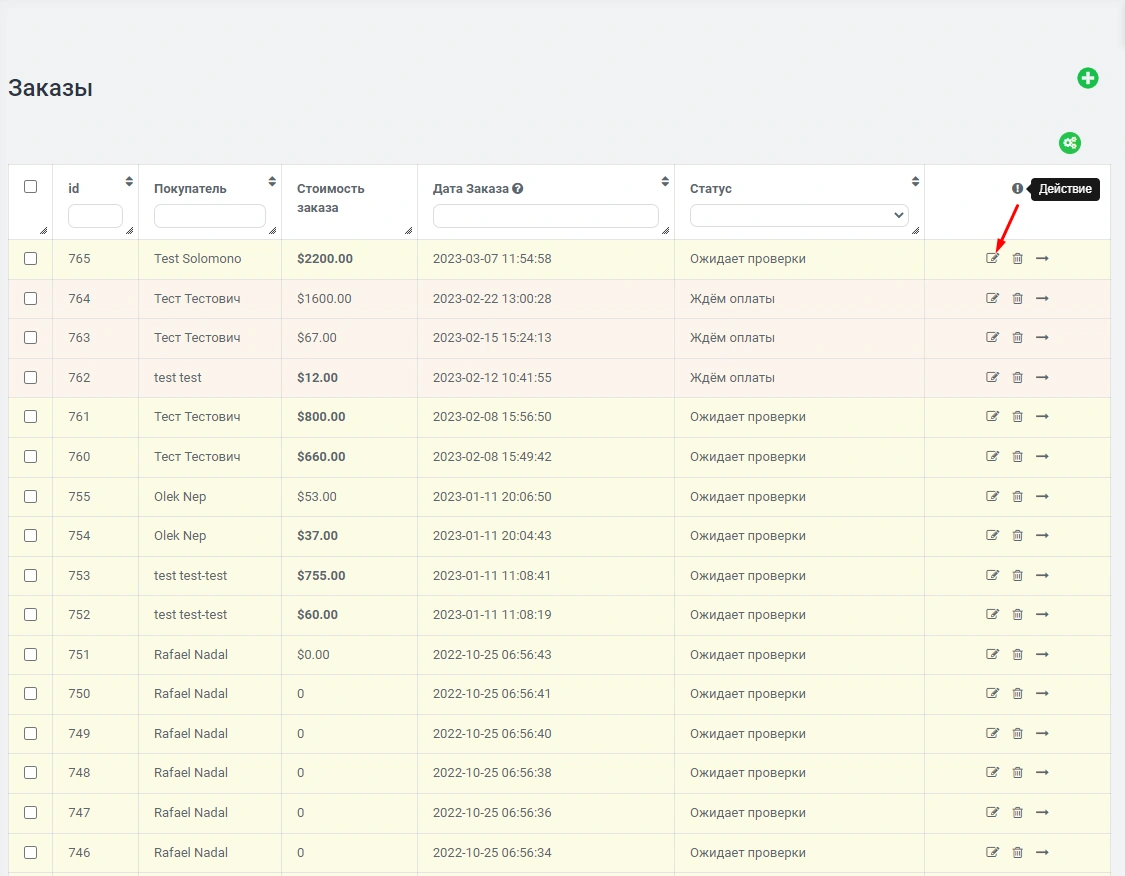Click the id filter input field

pyautogui.click(x=95, y=216)
